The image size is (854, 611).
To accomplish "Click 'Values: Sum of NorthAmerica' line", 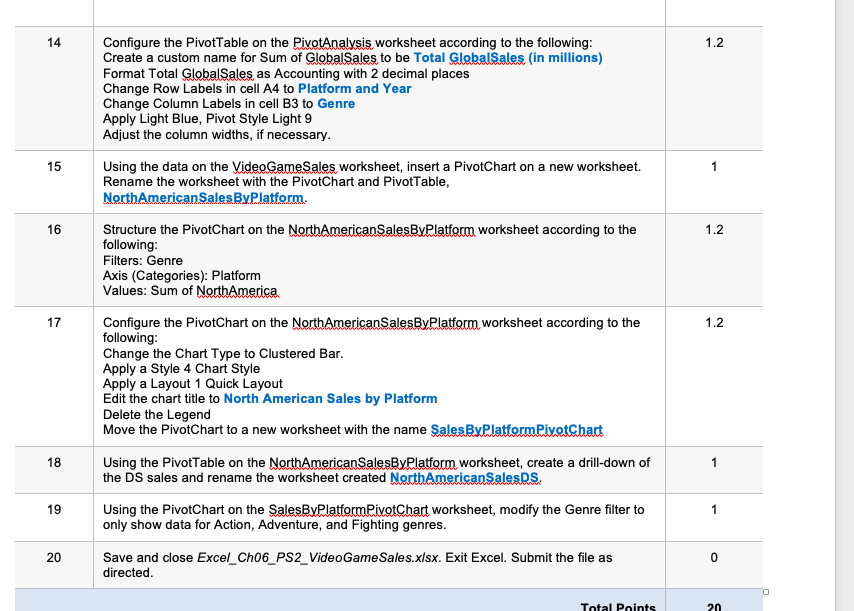I will [190, 291].
